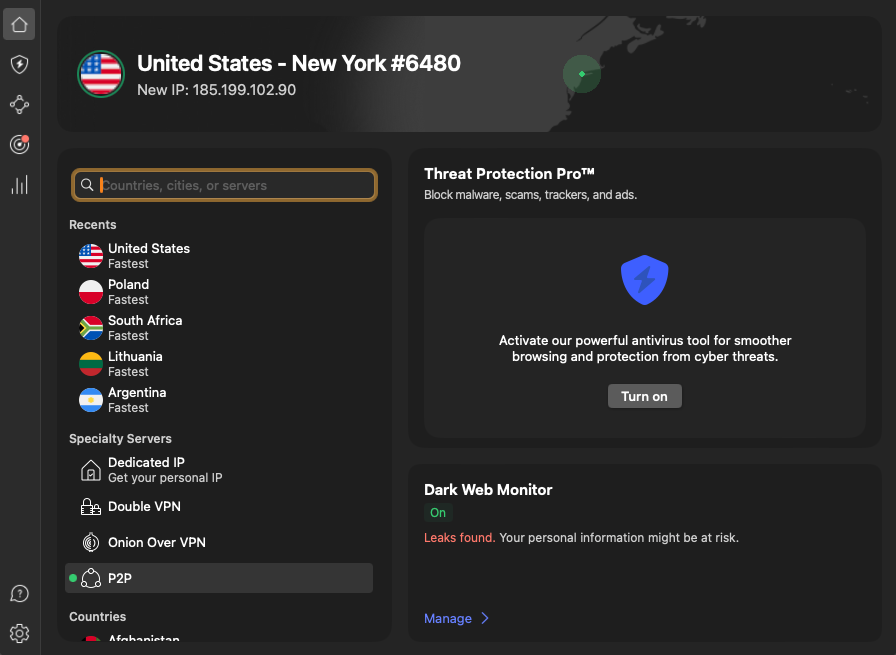Open the help question mark icon
This screenshot has height=655, width=896.
(x=19, y=593)
